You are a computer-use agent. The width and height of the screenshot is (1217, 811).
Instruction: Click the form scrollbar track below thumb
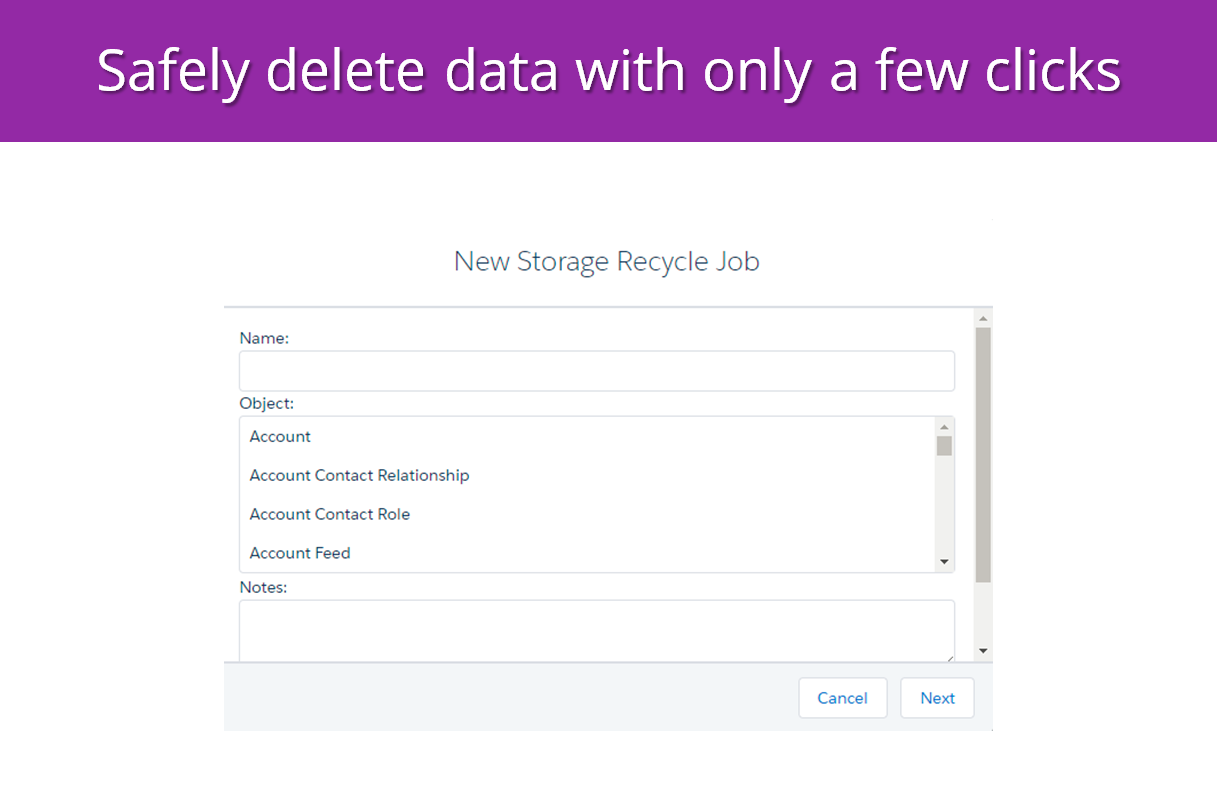983,612
